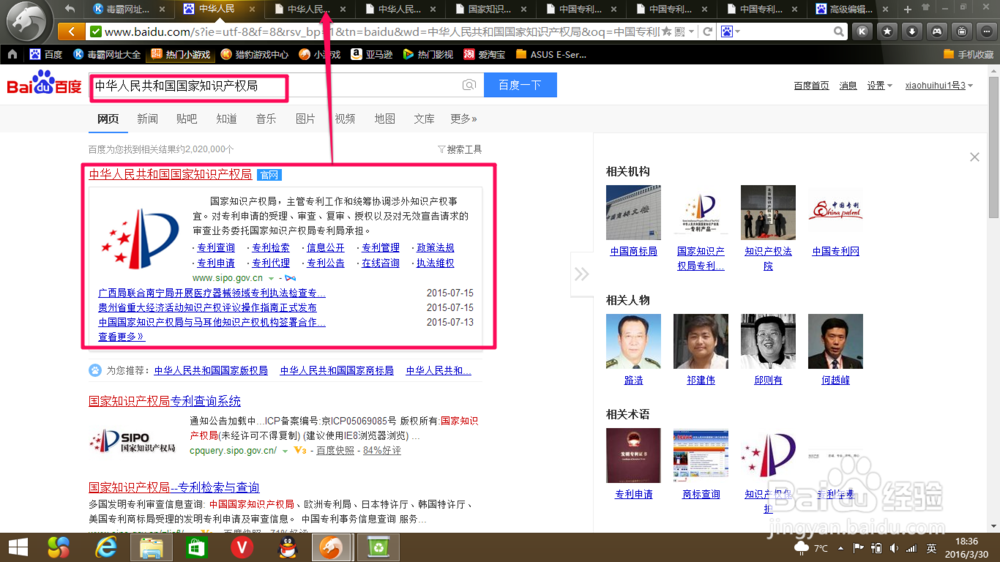
Task: Click 何越峰 person thumbnail
Action: (x=835, y=341)
